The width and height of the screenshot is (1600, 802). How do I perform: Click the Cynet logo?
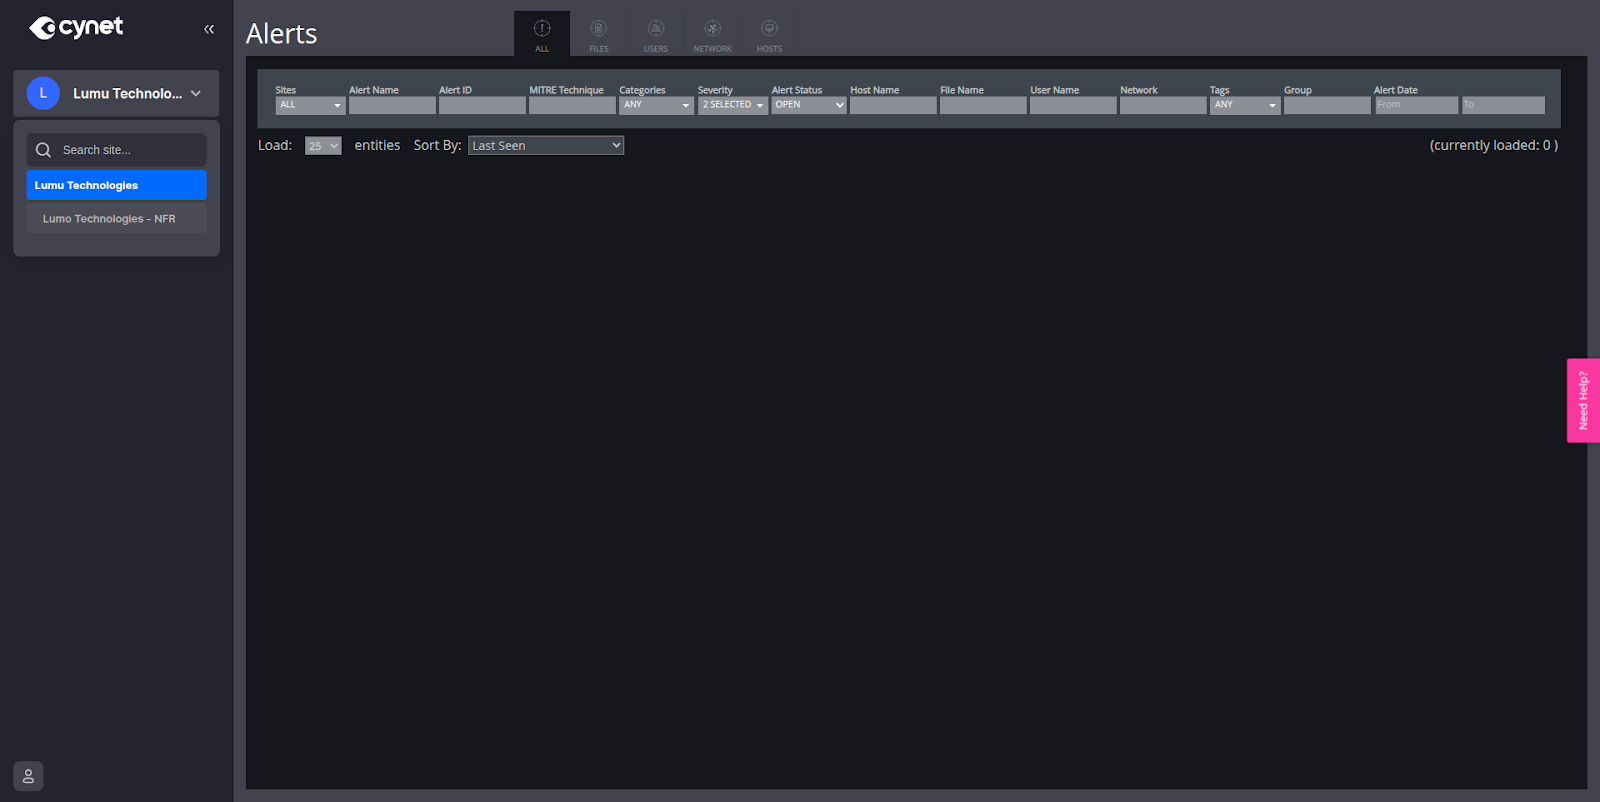pos(76,27)
